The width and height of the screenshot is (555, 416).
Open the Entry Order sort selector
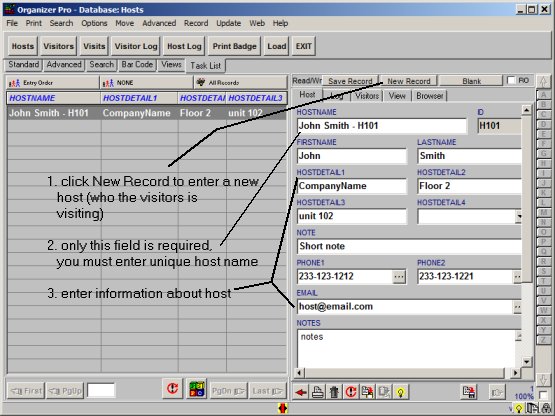click(53, 83)
